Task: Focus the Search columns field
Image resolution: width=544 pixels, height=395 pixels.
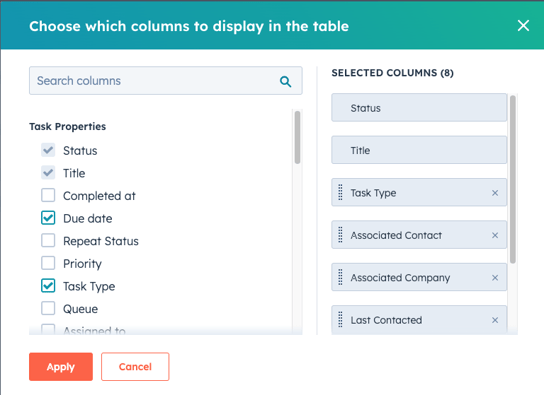Action: [166, 81]
